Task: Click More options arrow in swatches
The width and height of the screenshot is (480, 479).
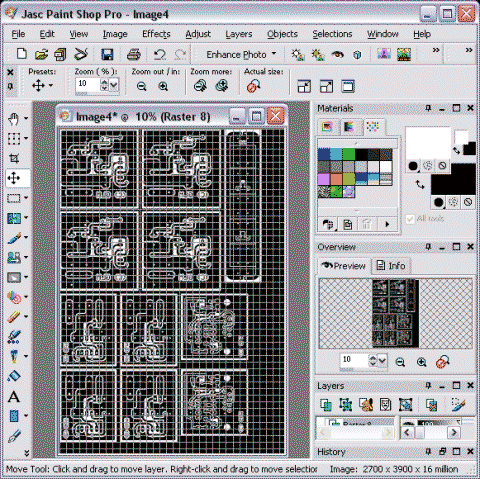Action: [387, 224]
